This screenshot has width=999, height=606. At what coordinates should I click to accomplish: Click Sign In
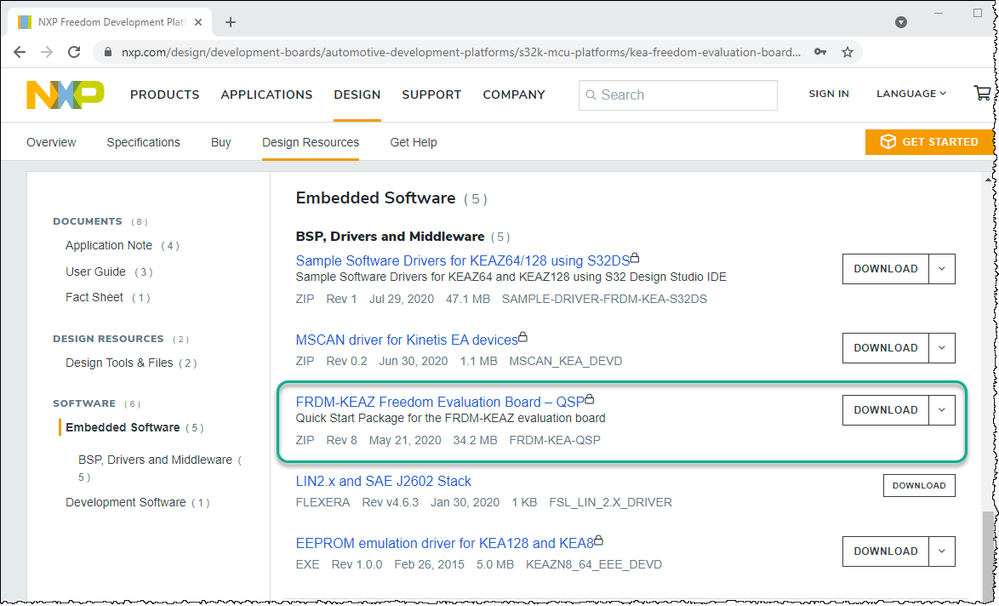[828, 94]
